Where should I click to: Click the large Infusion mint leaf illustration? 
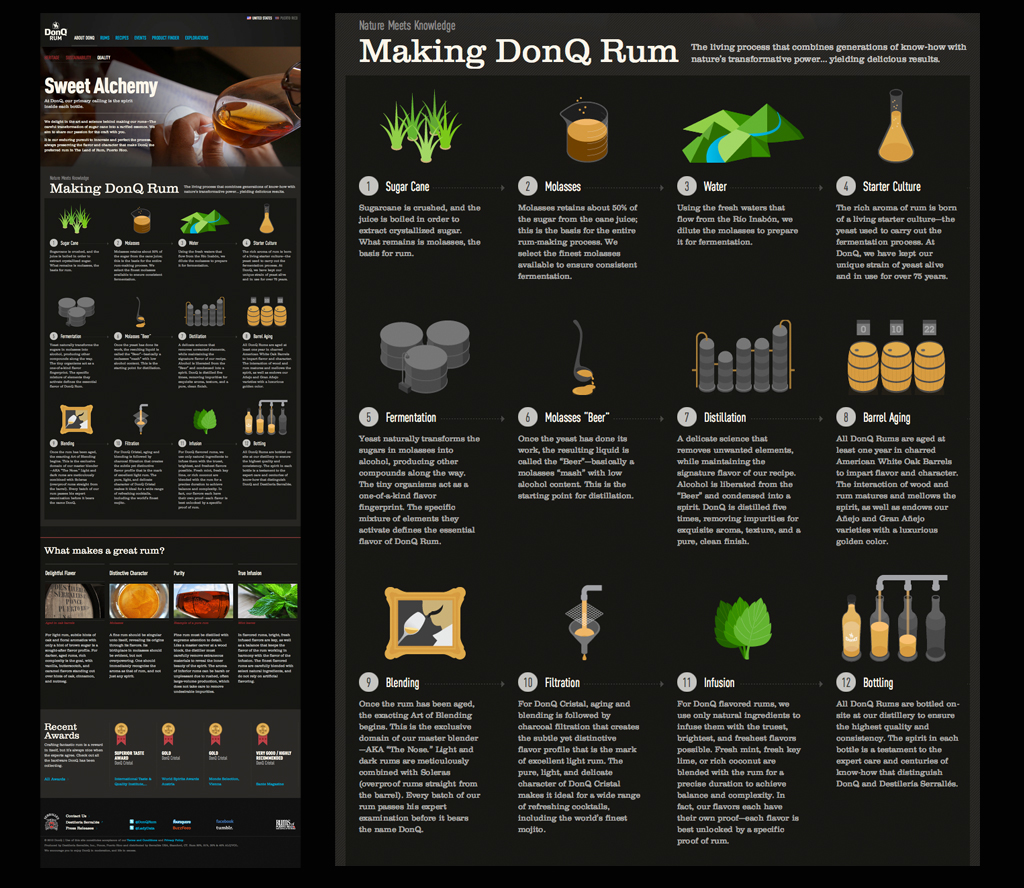[x=743, y=627]
